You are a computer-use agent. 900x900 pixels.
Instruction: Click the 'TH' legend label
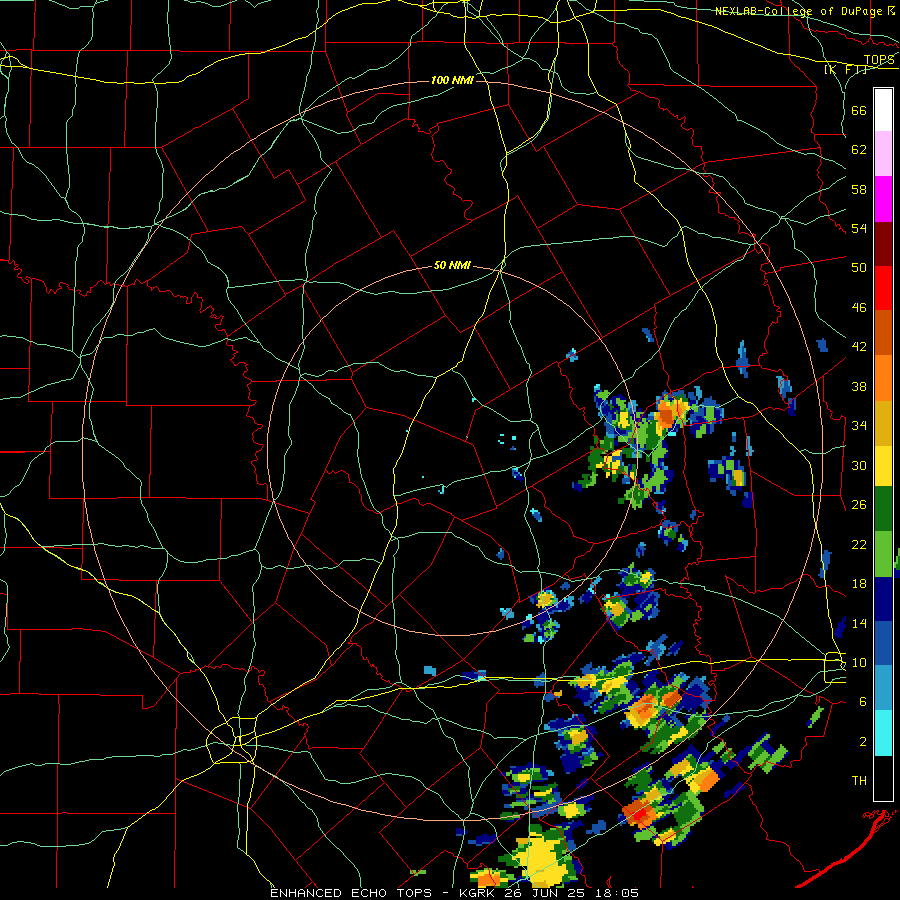(x=859, y=780)
